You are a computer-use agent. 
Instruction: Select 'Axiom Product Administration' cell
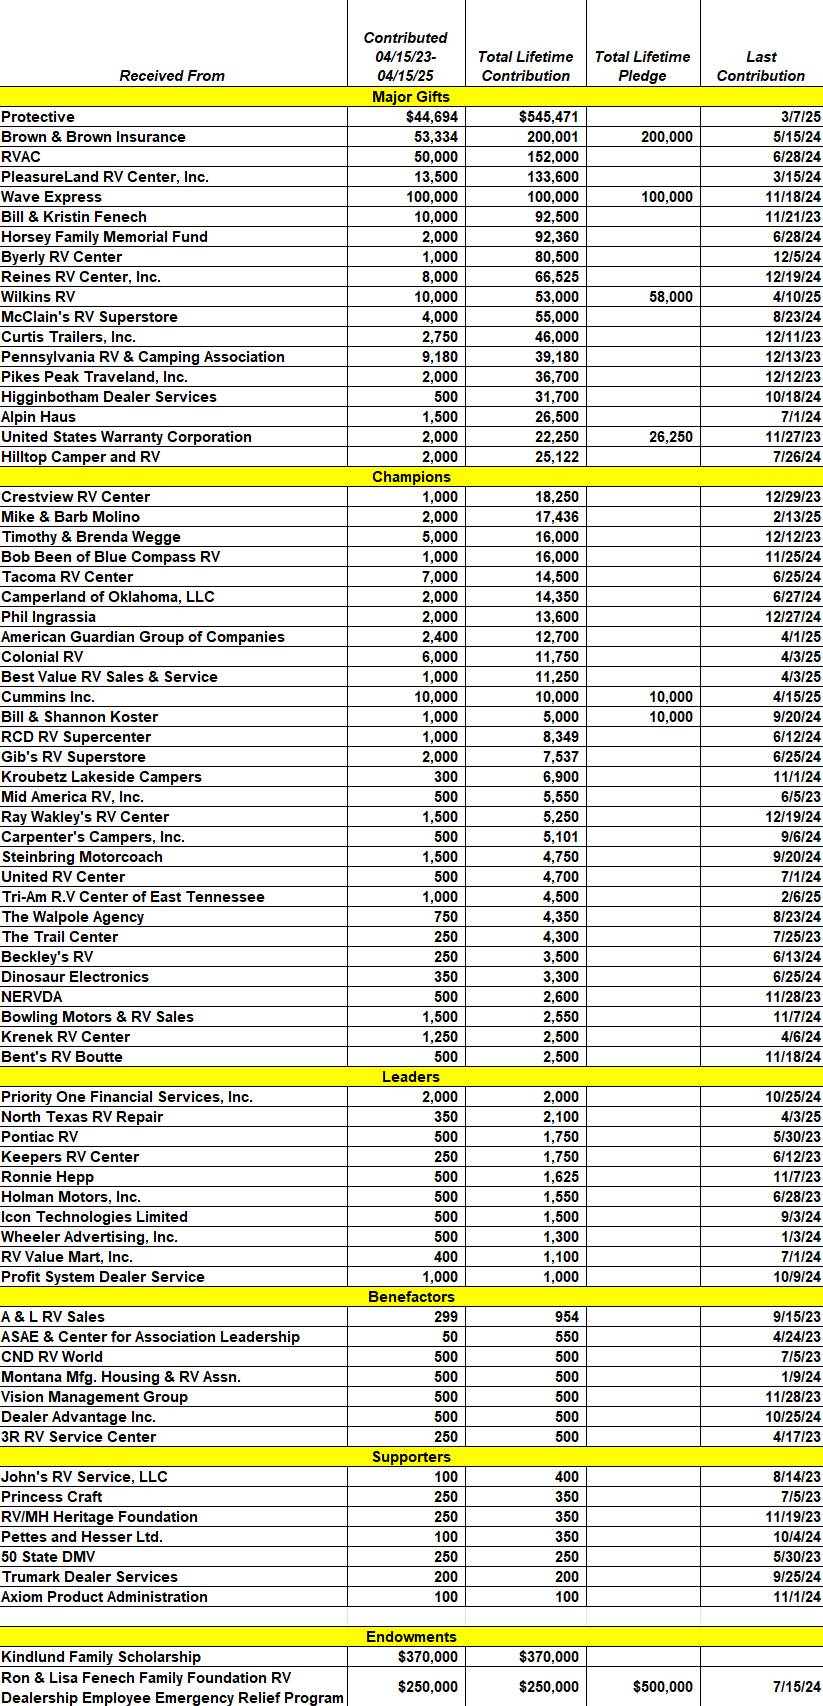coord(104,1597)
